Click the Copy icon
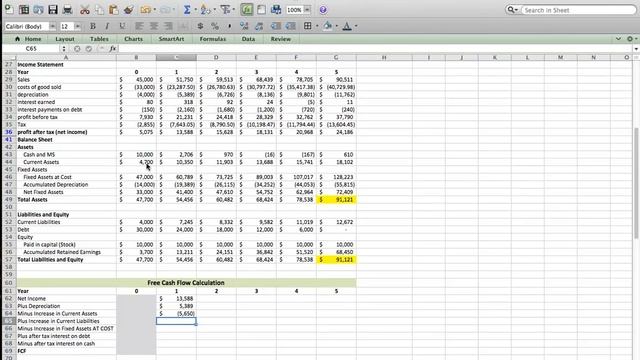Image resolution: width=640 pixels, height=360 pixels. (x=99, y=9)
